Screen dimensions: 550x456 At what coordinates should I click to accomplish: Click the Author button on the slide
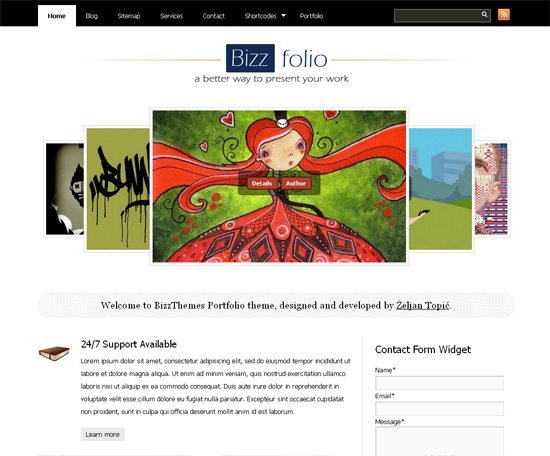coord(296,183)
